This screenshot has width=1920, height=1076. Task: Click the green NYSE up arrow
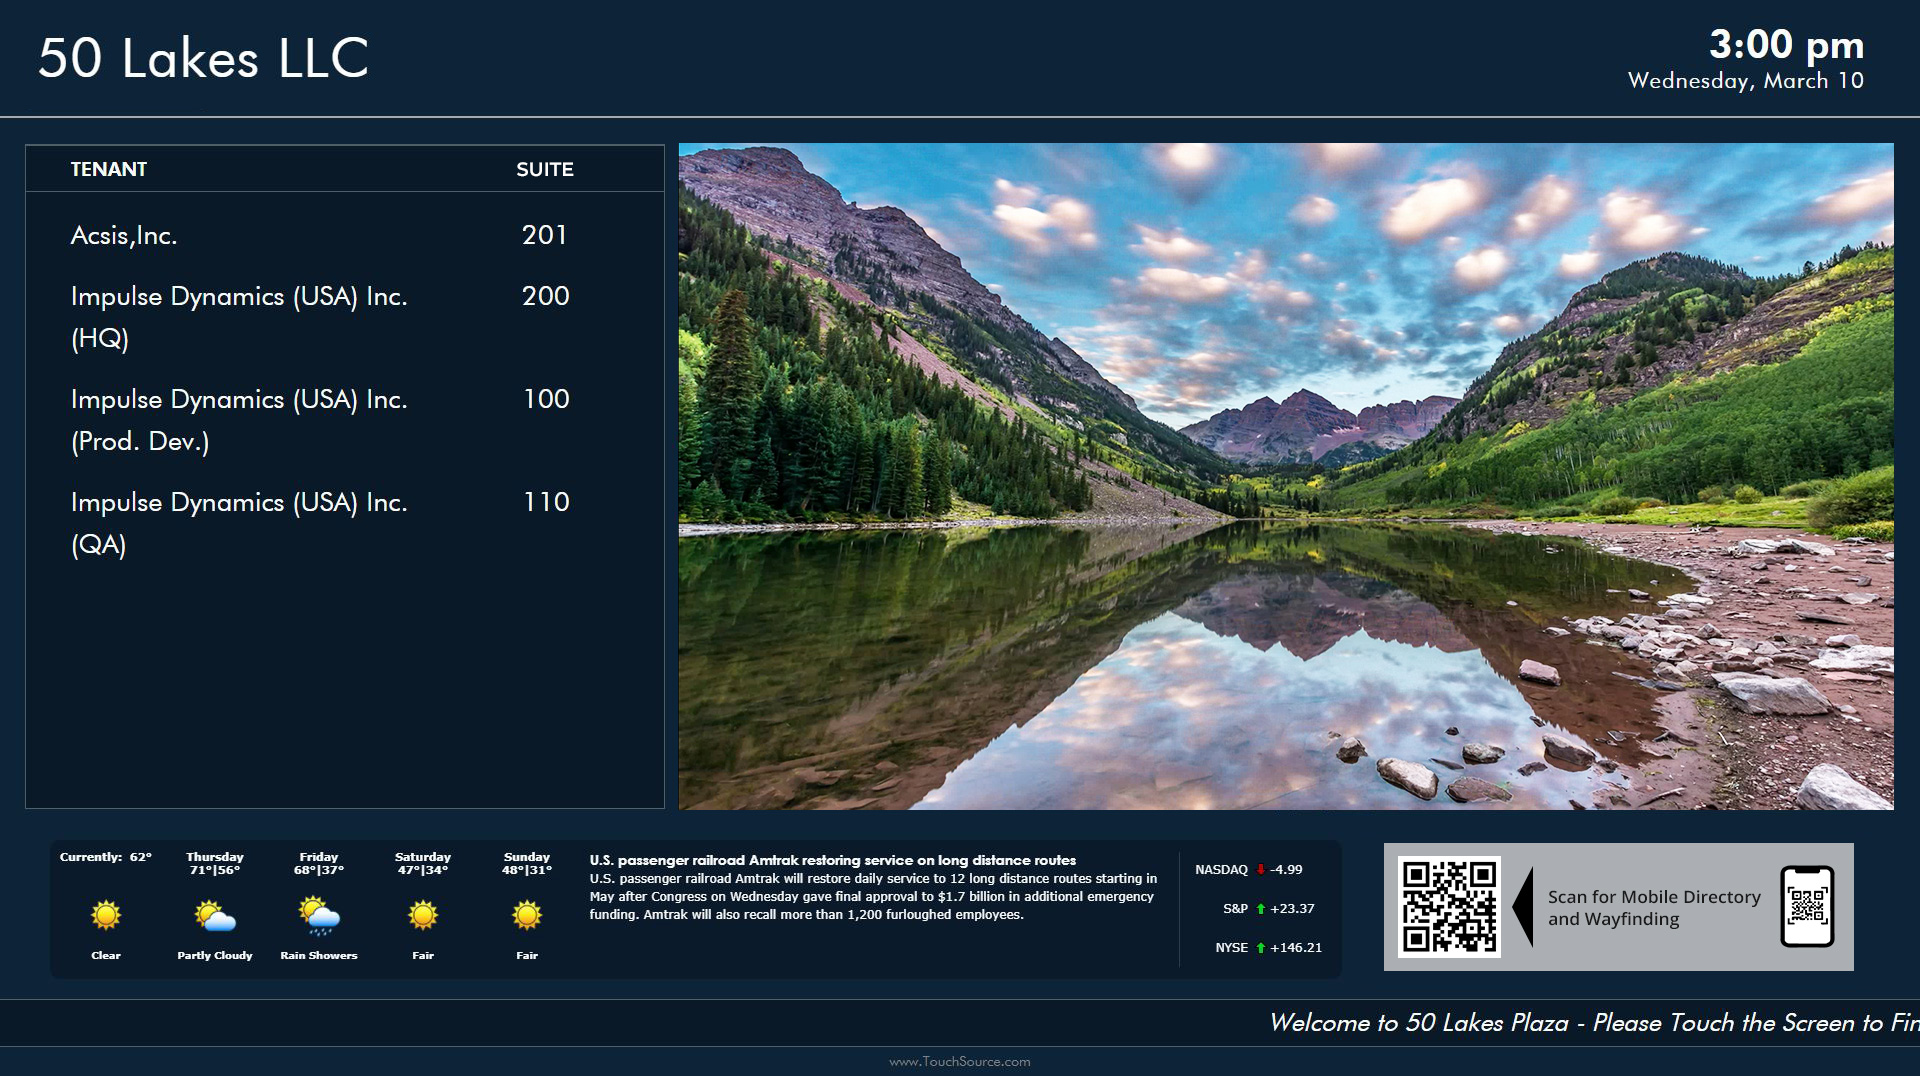(1259, 947)
